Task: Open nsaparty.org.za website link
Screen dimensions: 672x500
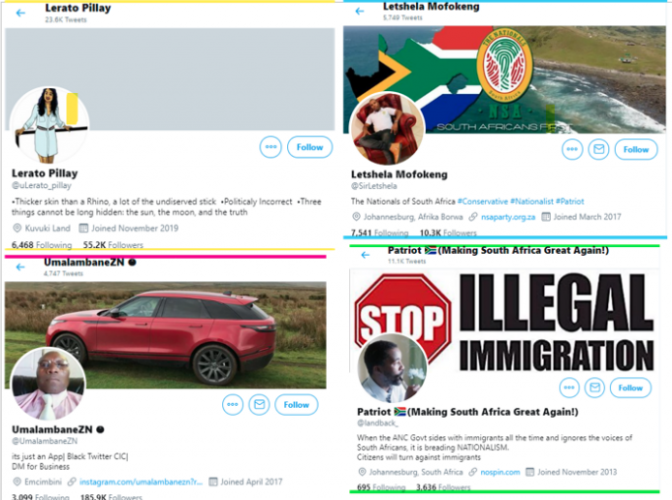Action: 508,217
